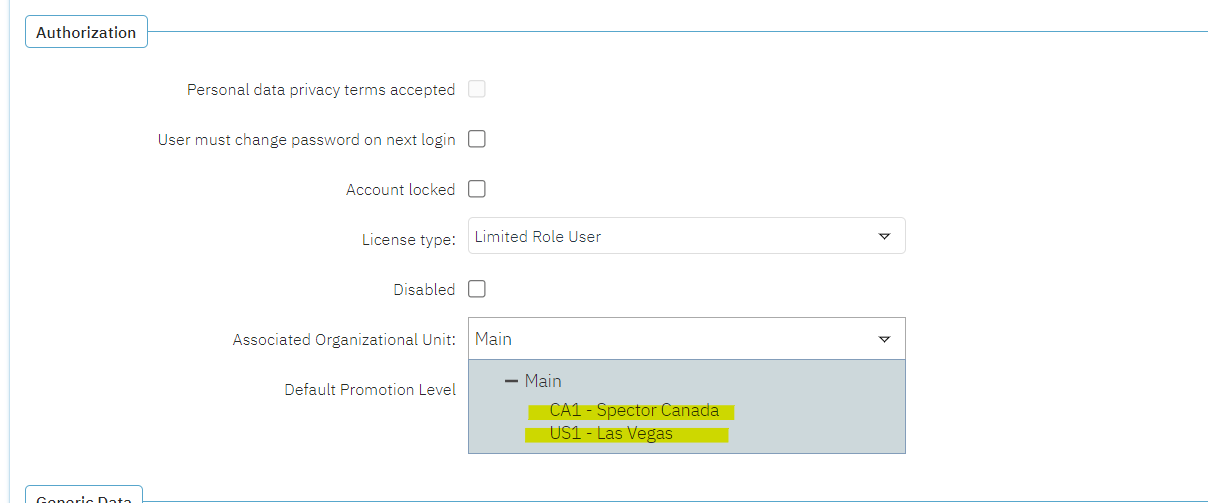Image resolution: width=1208 pixels, height=503 pixels.
Task: Click the License type label
Action: click(409, 239)
